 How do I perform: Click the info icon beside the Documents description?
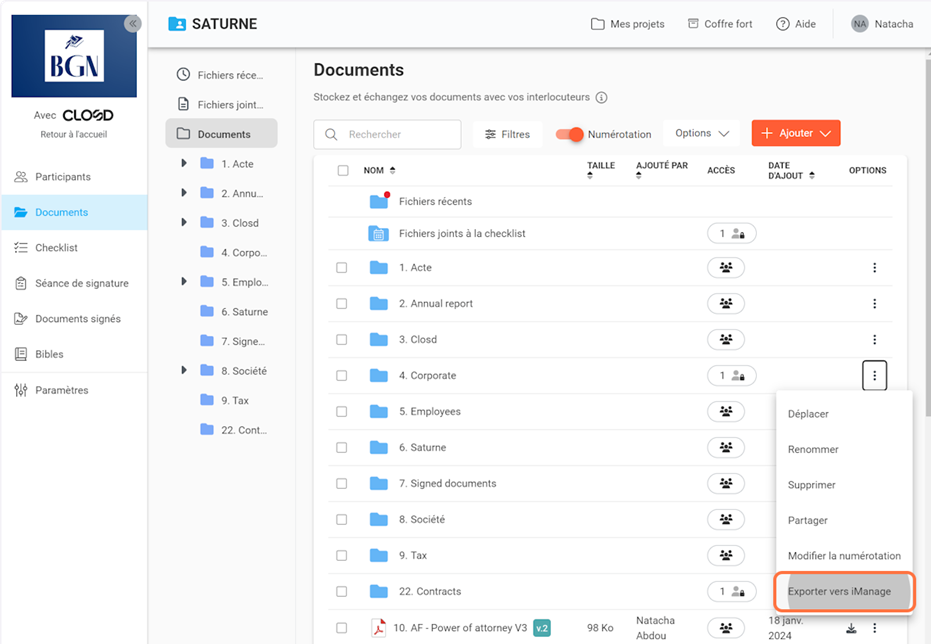601,98
